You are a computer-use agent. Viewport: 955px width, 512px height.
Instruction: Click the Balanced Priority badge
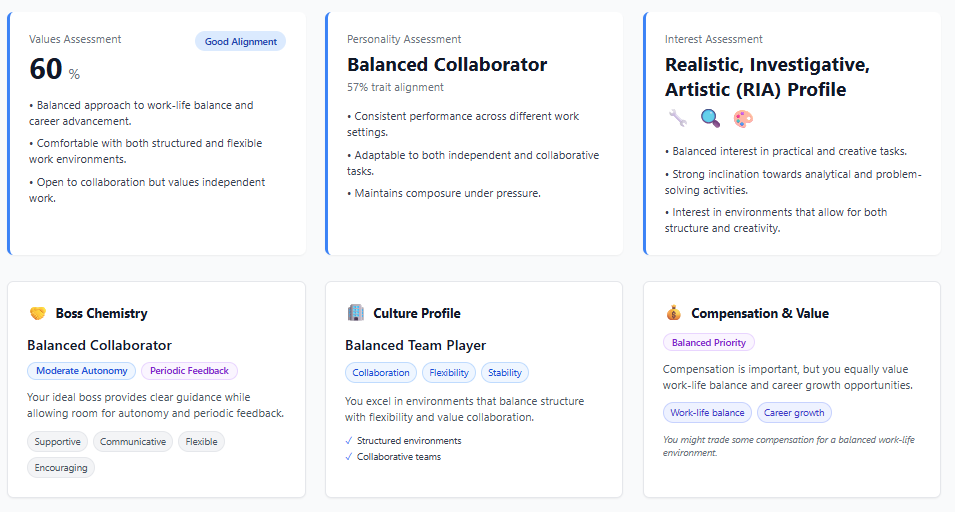[709, 343]
